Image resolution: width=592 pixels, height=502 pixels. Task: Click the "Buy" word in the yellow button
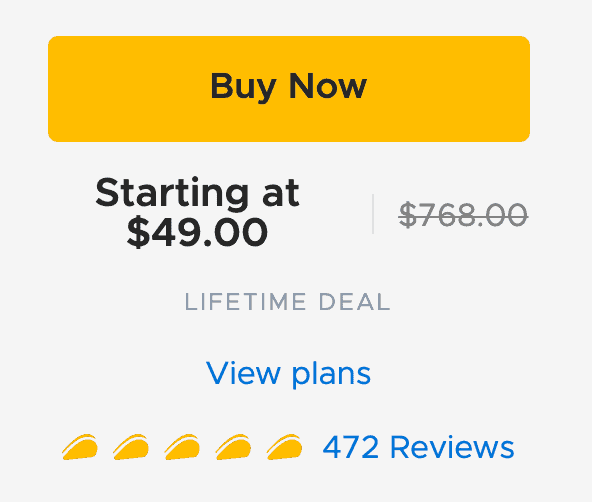[243, 88]
